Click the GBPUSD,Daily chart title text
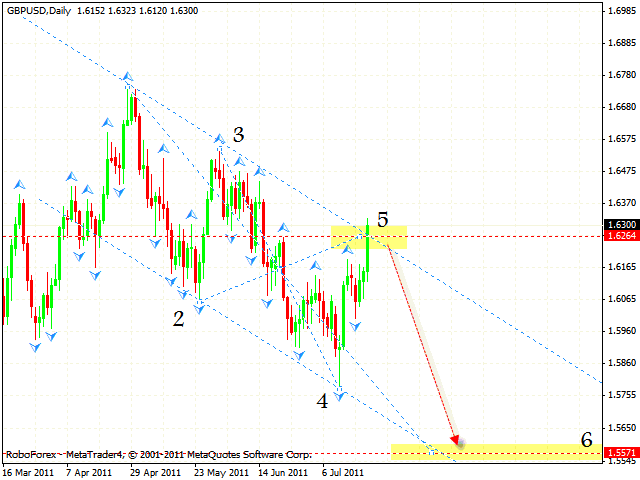The image size is (640, 480). click(38, 11)
